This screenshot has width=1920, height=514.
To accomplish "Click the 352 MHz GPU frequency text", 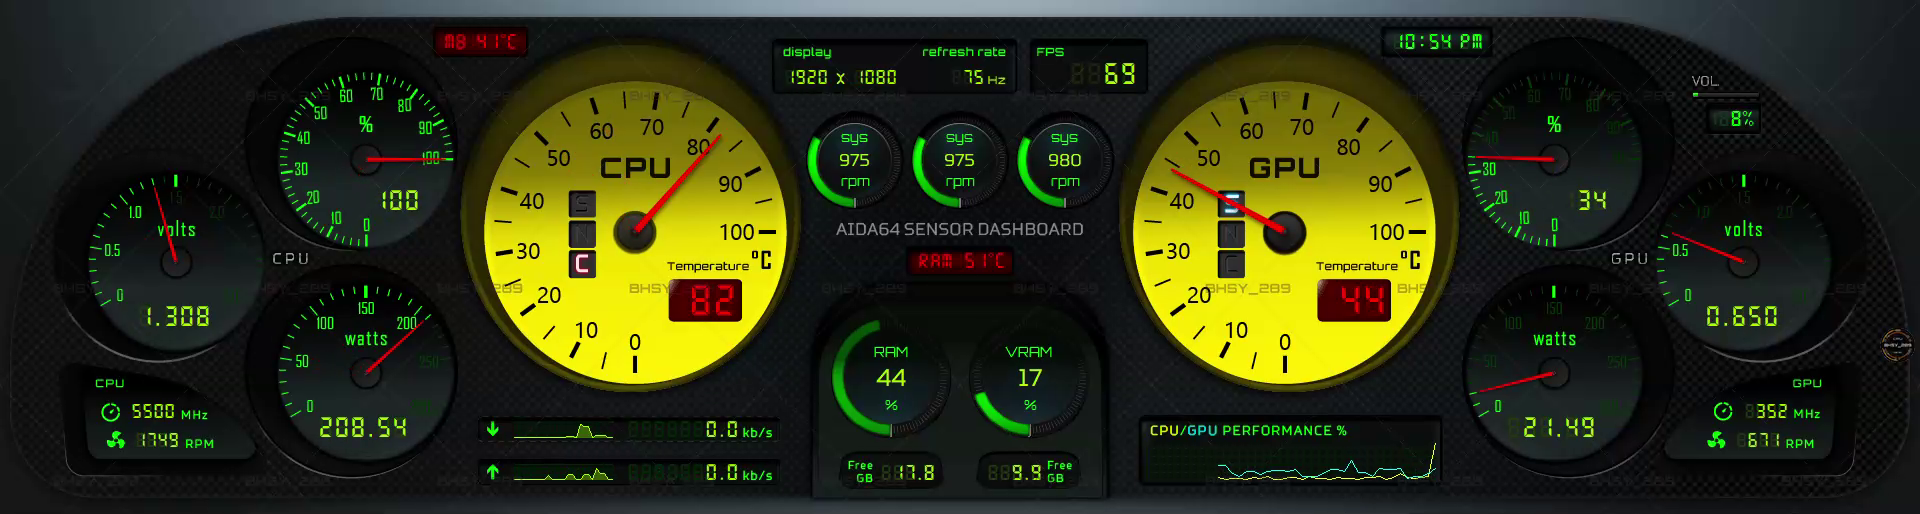I will 1788,412.
